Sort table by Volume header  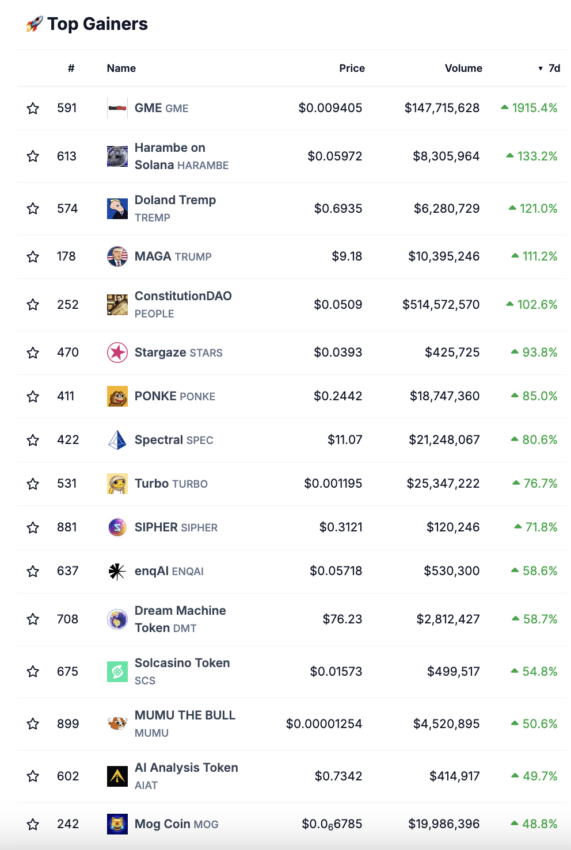(464, 68)
